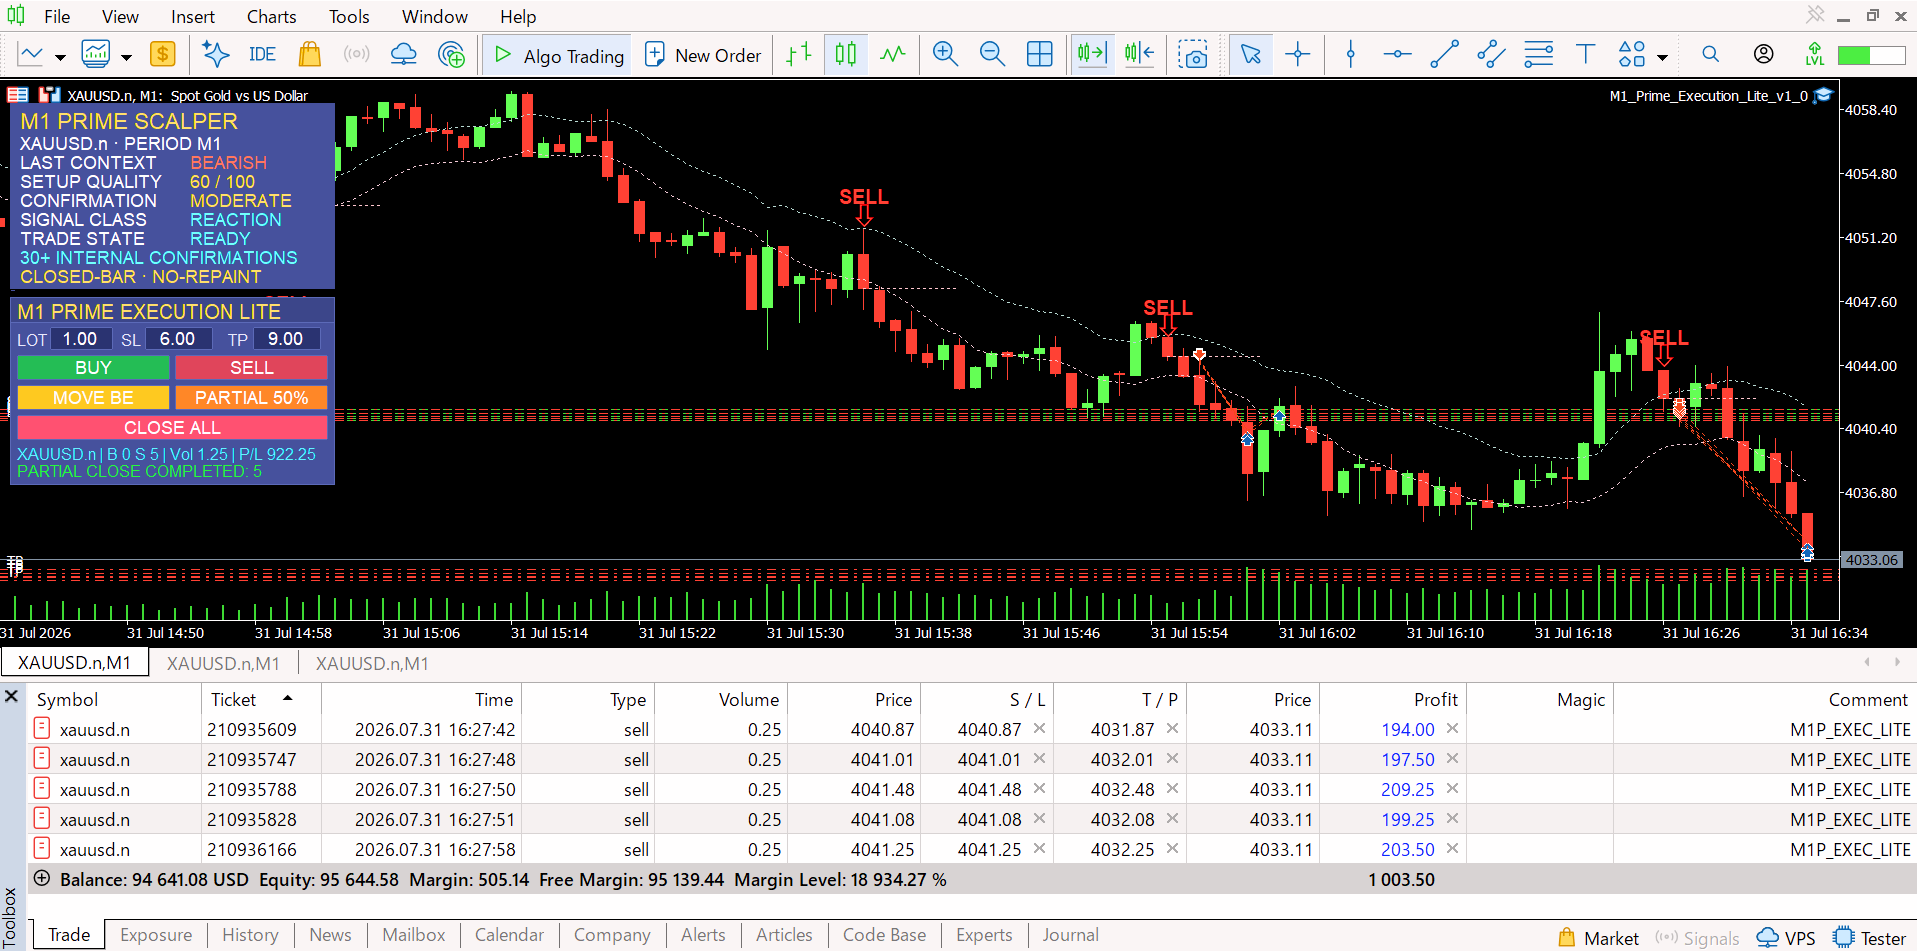Draw a vertical line
This screenshot has width=1917, height=951.
click(1351, 54)
